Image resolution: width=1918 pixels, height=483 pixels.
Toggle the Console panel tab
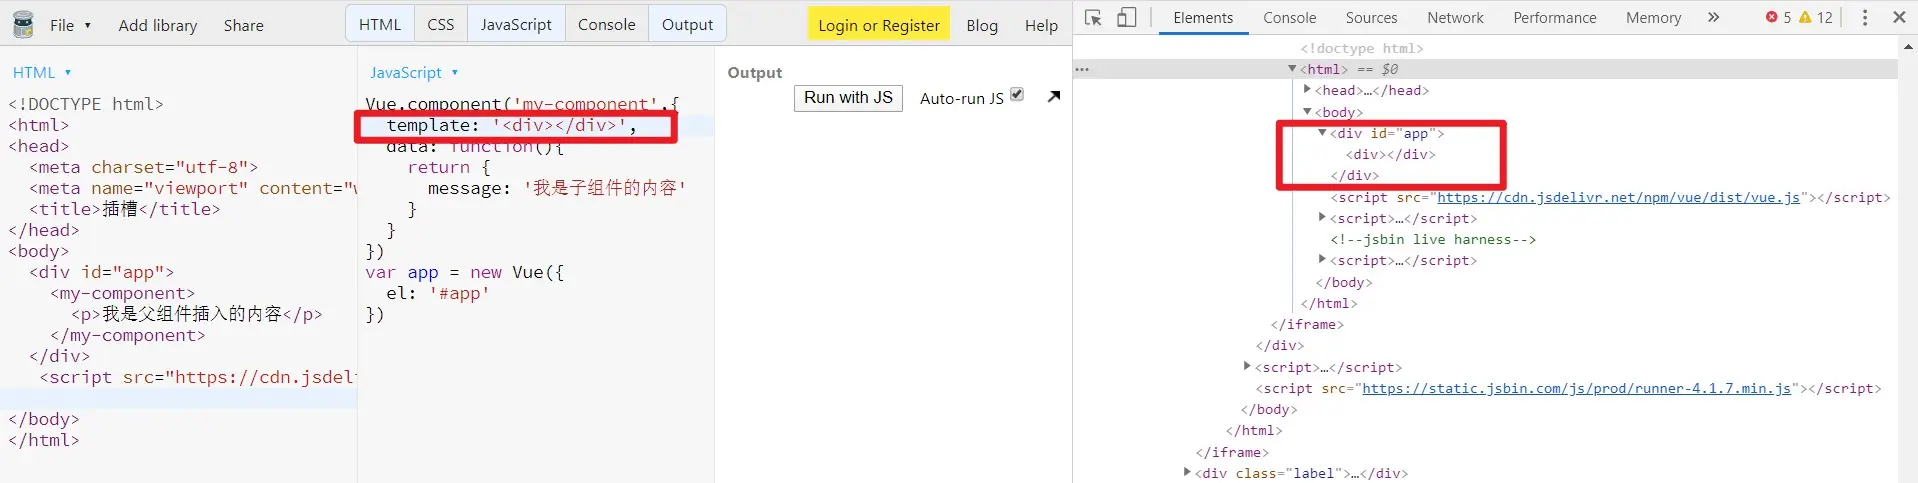click(x=607, y=24)
